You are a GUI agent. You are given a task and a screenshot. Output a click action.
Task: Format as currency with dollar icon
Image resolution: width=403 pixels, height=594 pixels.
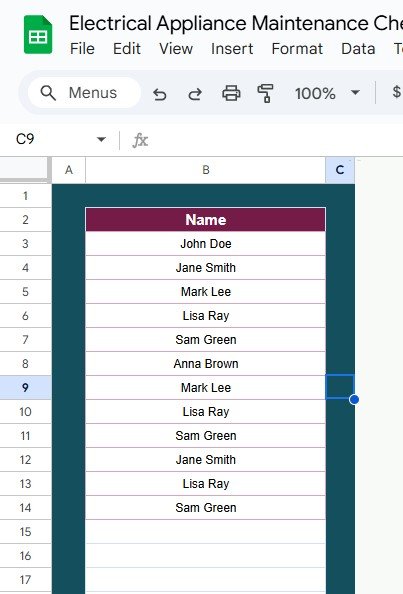[x=397, y=92]
